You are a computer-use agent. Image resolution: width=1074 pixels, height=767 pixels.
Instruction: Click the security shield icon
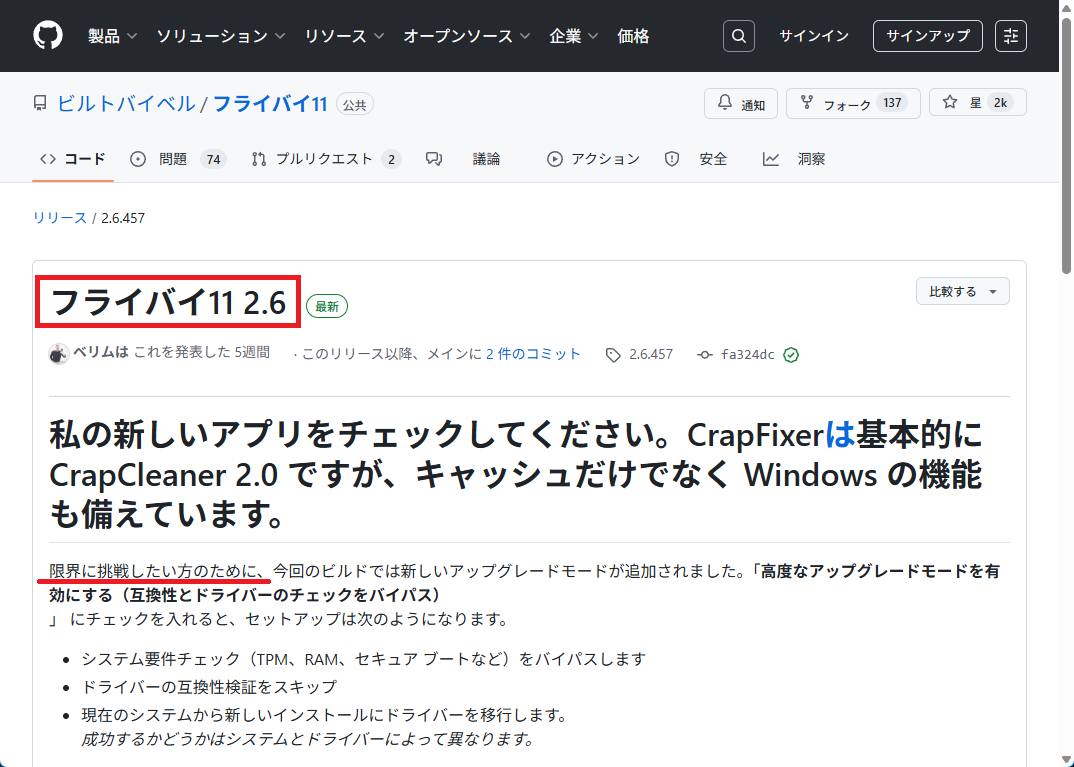(x=672, y=159)
